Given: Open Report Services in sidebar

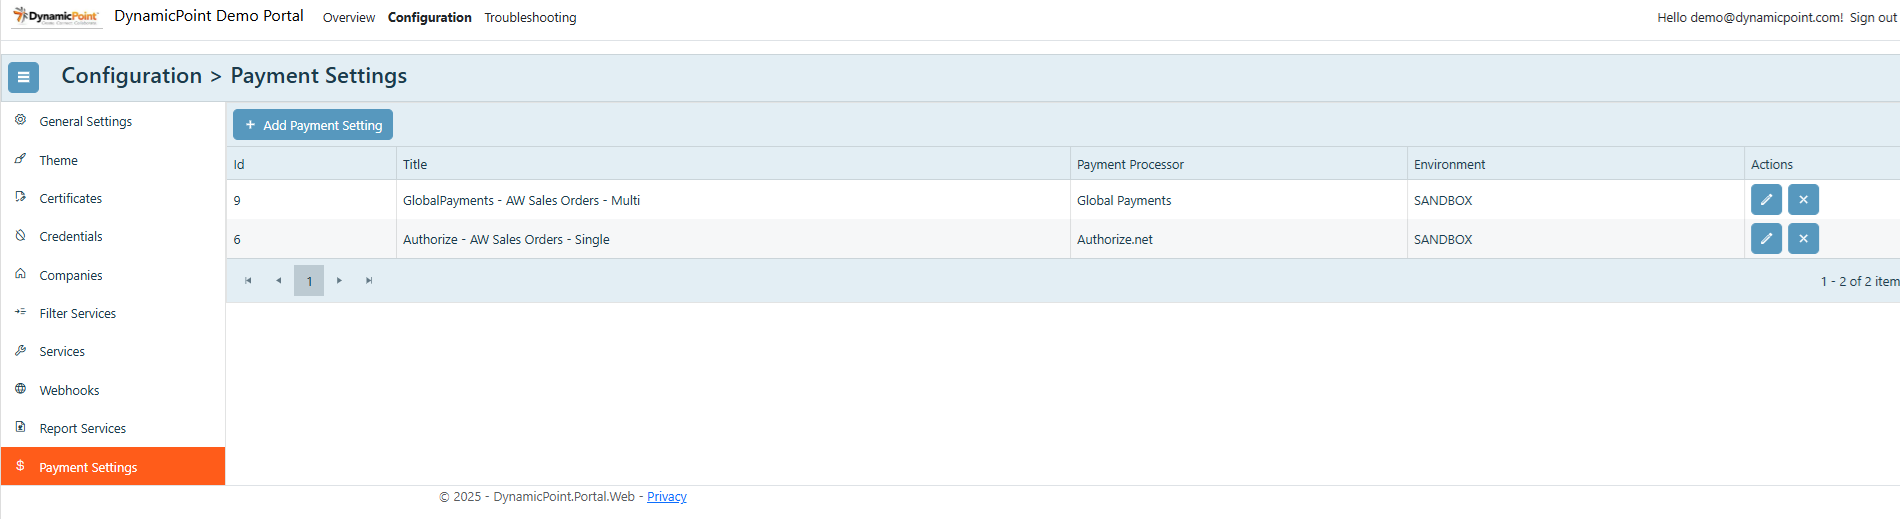Looking at the screenshot, I should pos(113,428).
